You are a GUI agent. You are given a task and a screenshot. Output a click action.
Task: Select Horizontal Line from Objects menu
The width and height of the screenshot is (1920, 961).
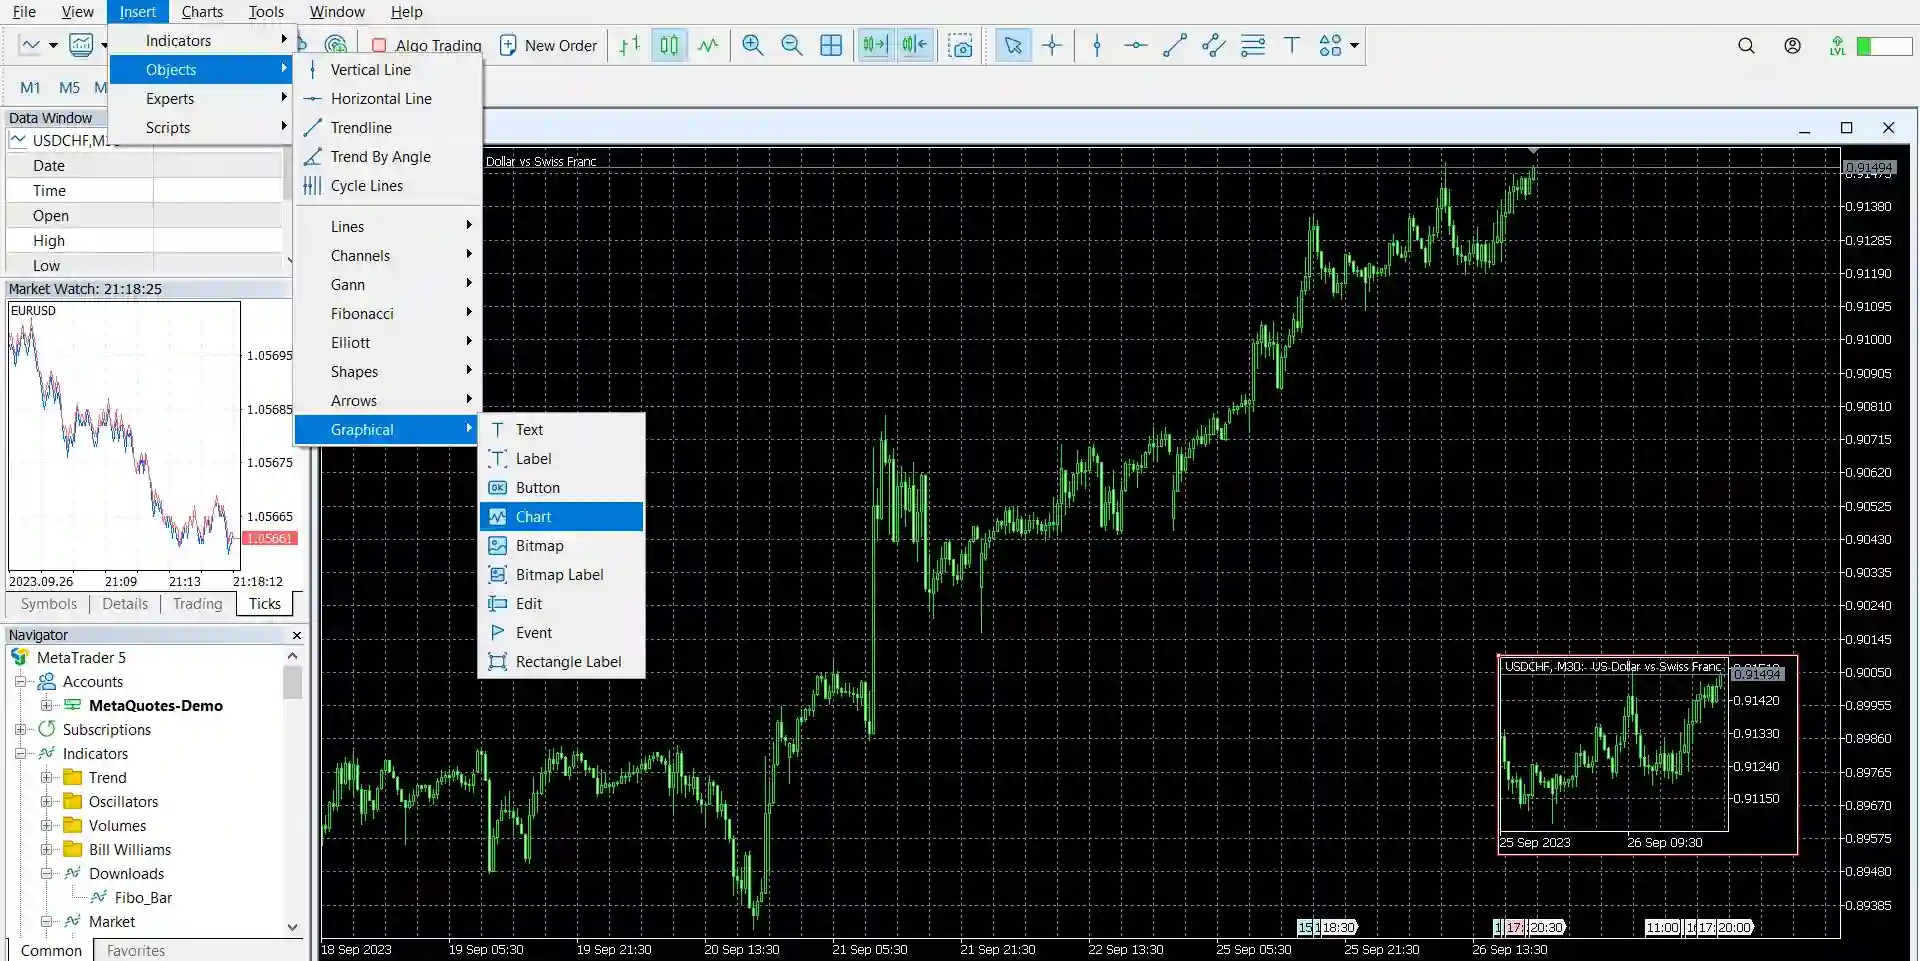coord(388,99)
